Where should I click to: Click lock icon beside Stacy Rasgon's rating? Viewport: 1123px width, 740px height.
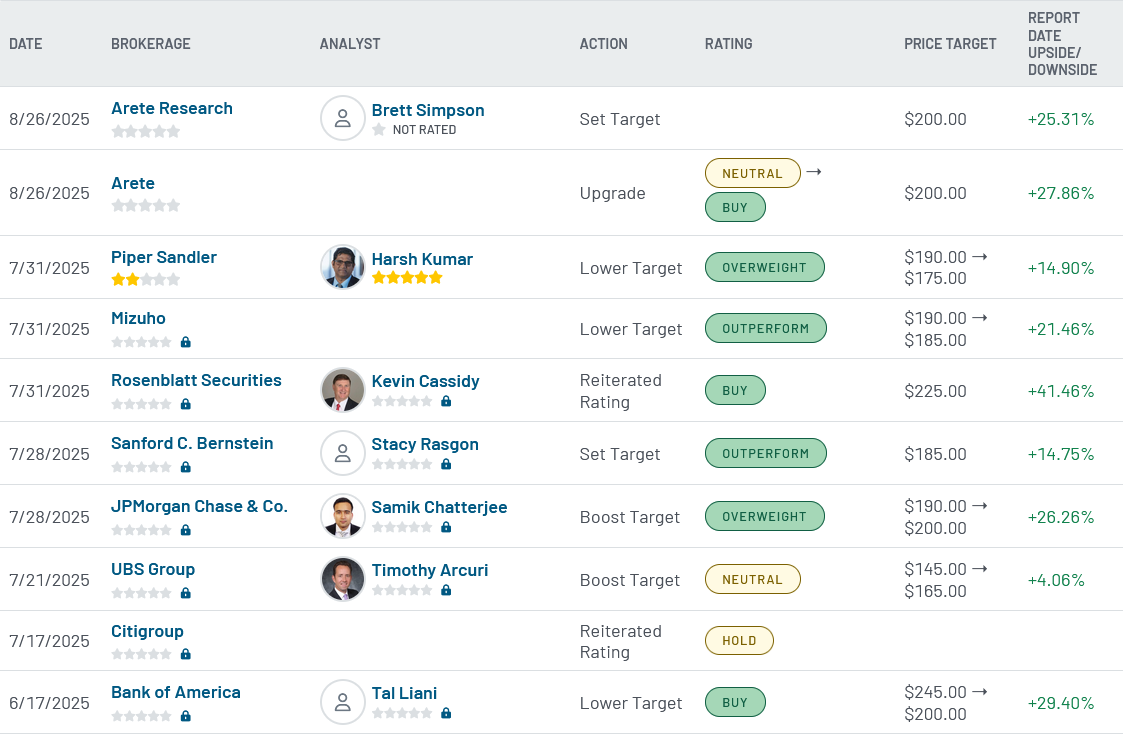click(x=446, y=464)
